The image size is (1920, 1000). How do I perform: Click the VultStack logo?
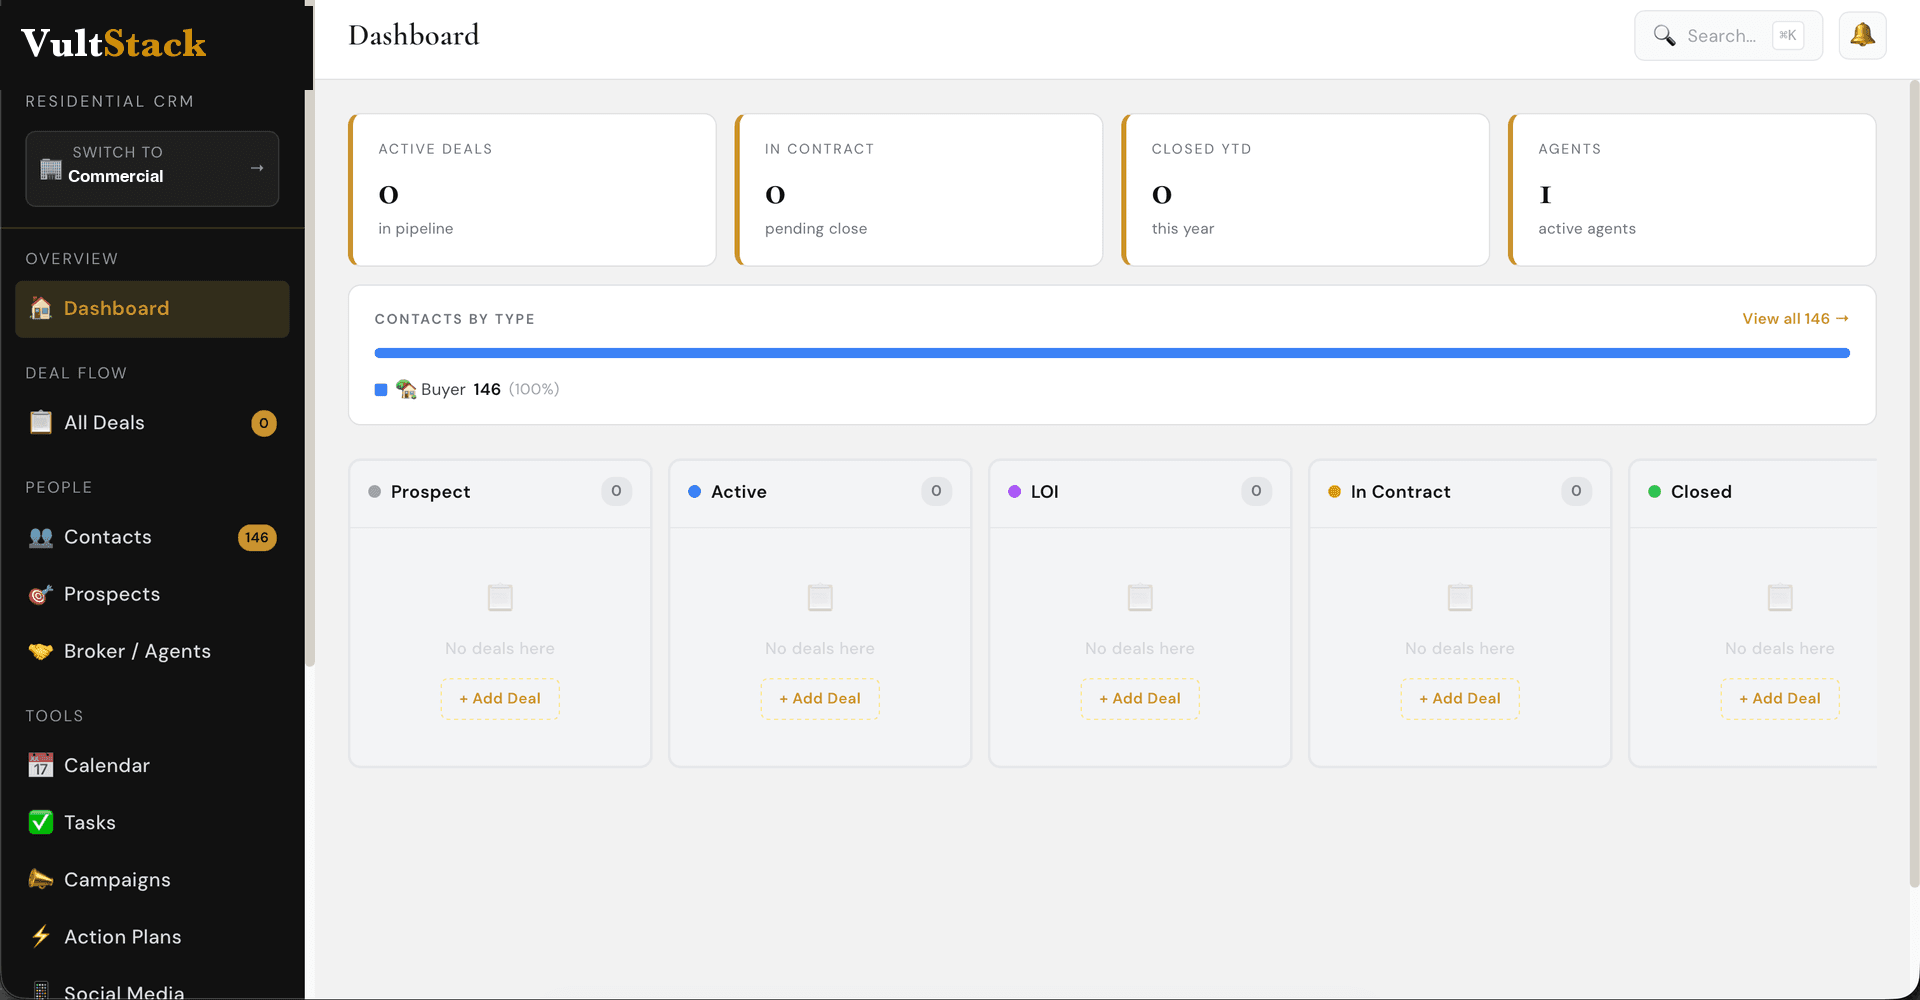[113, 43]
